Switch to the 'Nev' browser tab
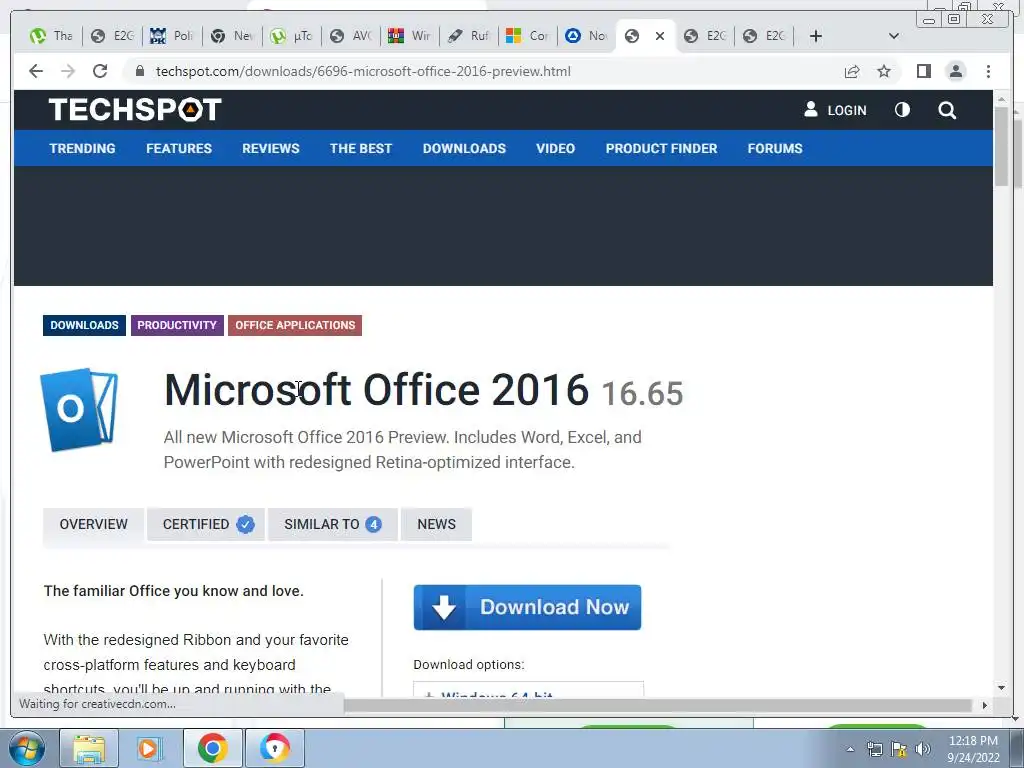Screen dimensions: 1024x768 tap(232, 36)
